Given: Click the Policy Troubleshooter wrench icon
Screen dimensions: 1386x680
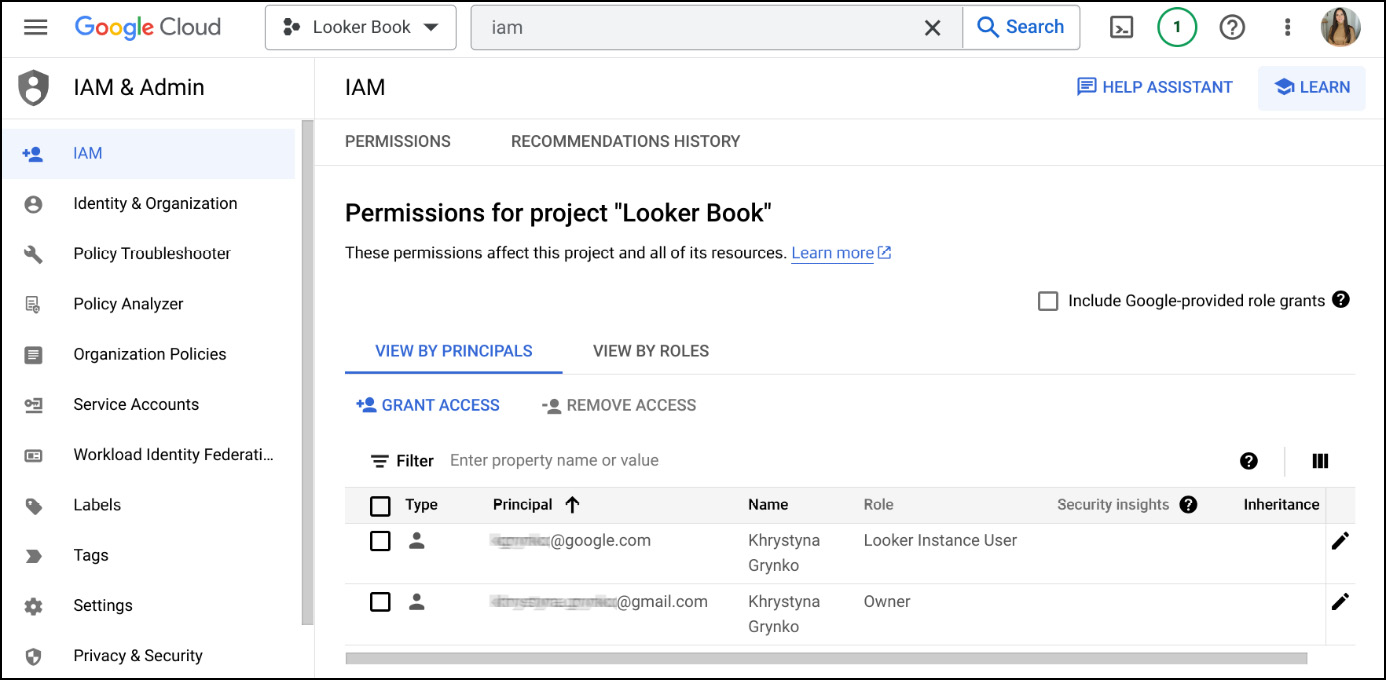Looking at the screenshot, I should pyautogui.click(x=33, y=254).
